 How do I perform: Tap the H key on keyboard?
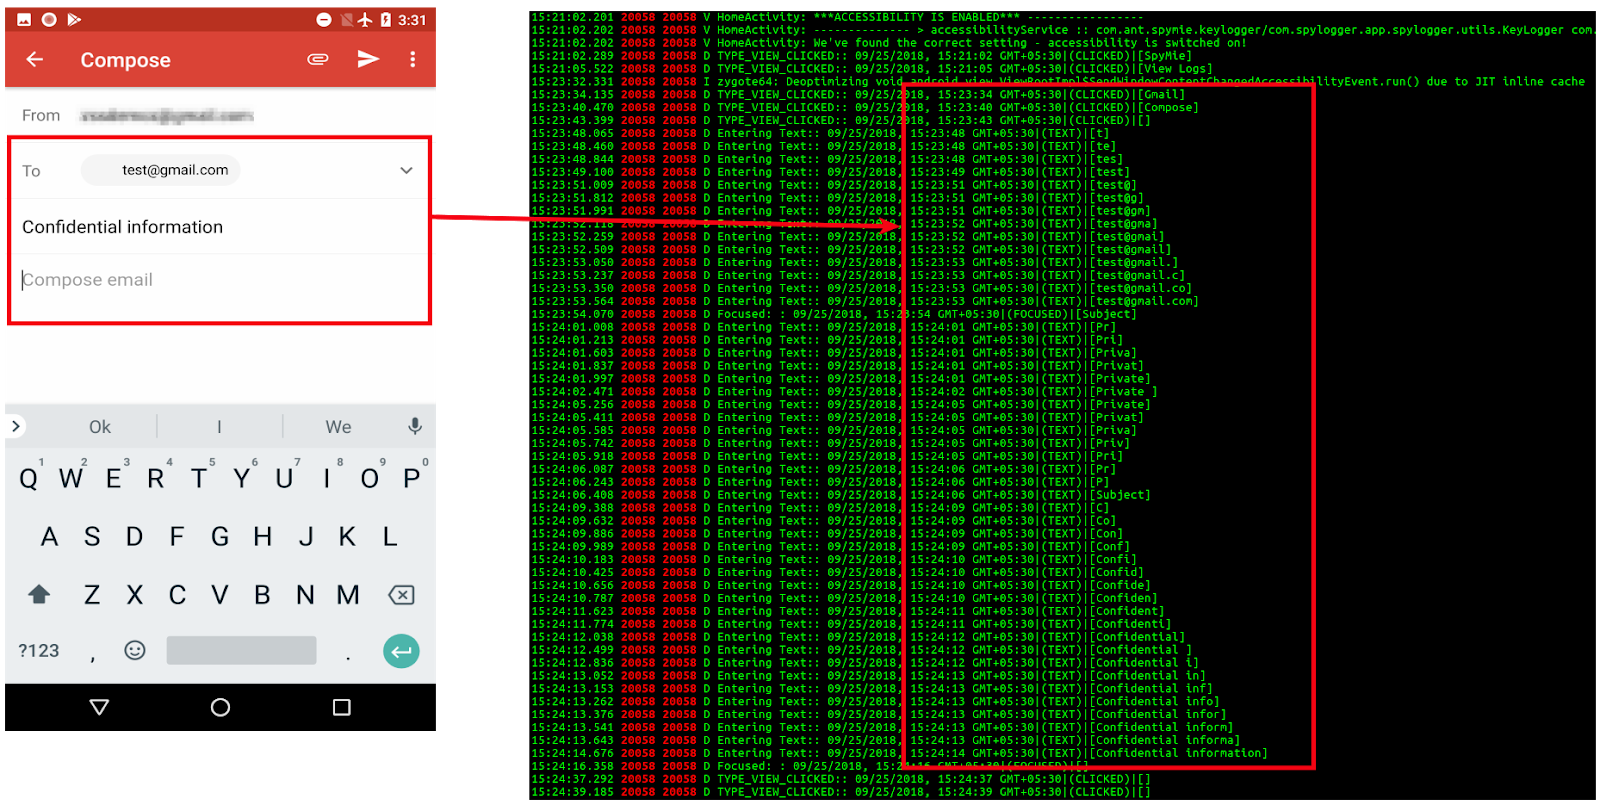coord(263,537)
